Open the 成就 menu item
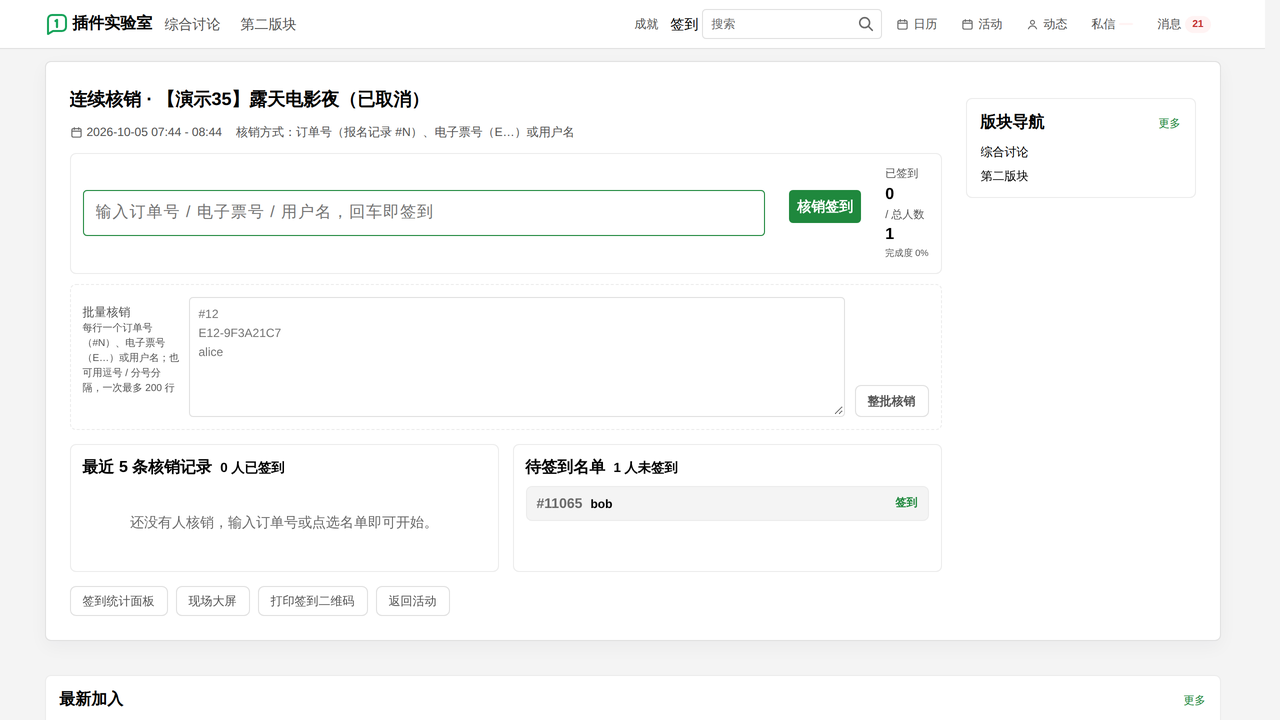Image resolution: width=1280 pixels, height=720 pixels. pos(646,24)
